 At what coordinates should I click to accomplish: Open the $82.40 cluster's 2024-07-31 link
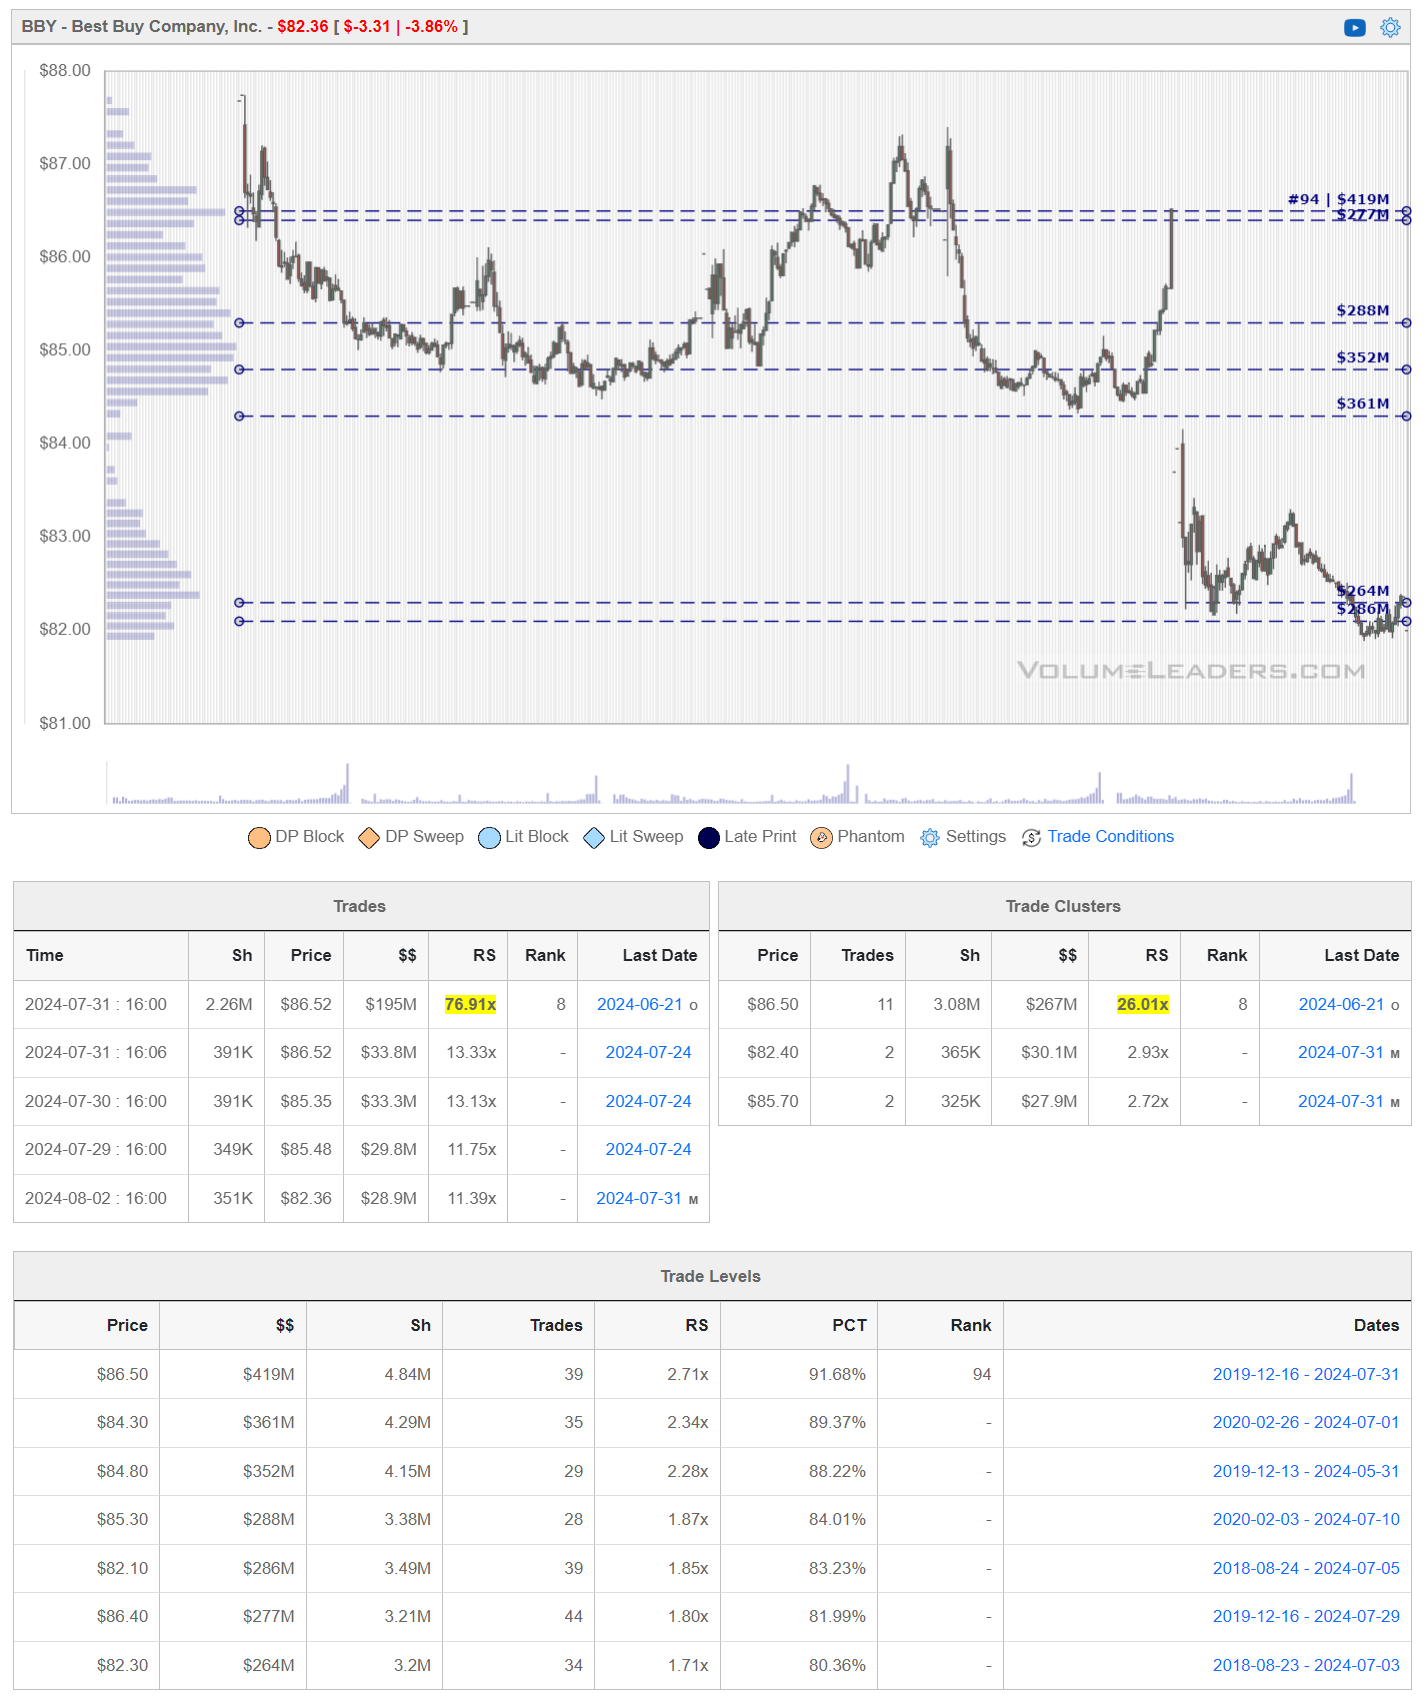click(x=1341, y=1052)
